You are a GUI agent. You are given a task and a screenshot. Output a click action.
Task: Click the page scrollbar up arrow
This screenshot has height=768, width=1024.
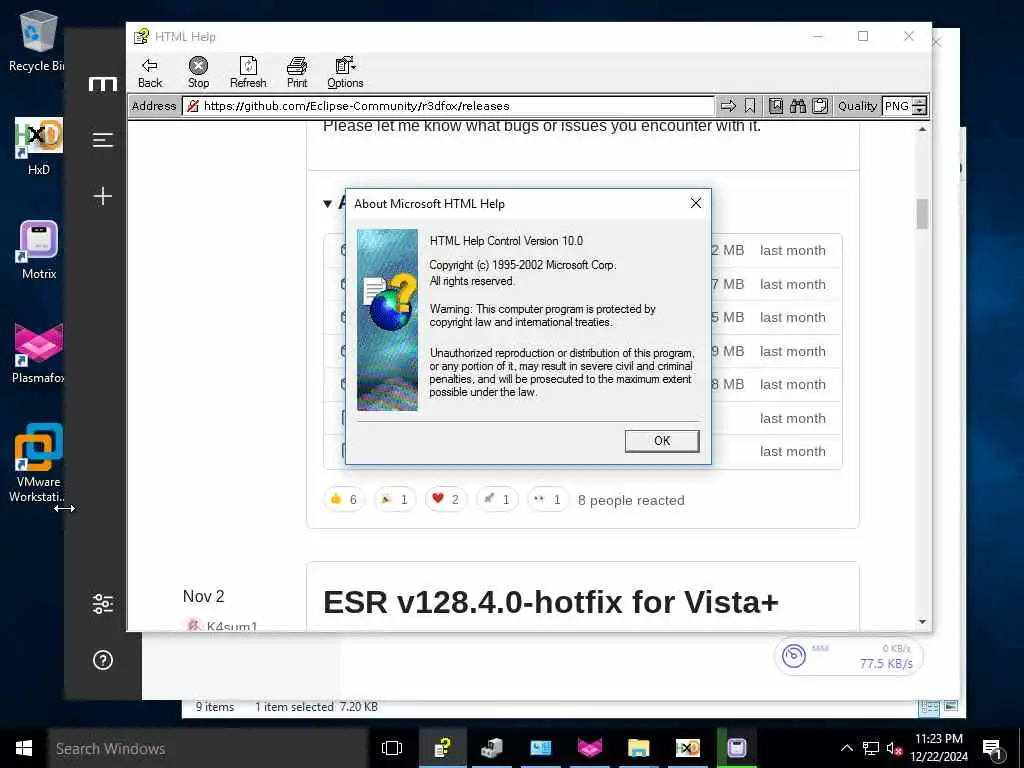[x=922, y=129]
